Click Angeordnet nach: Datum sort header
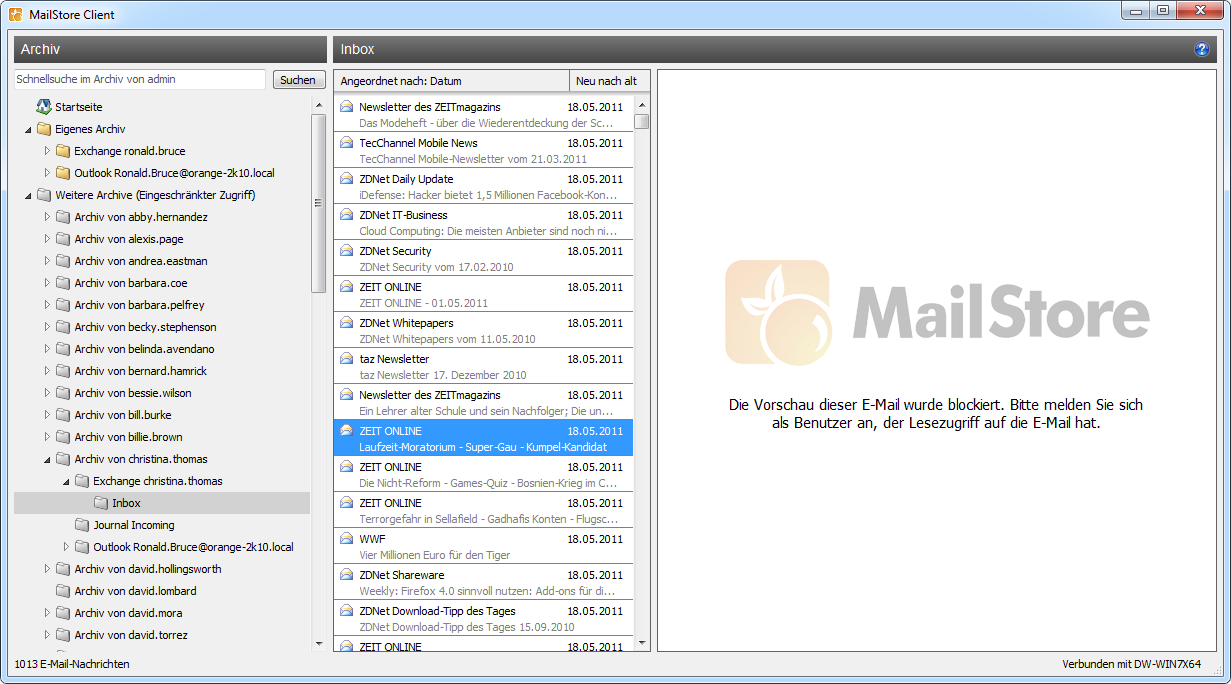Image resolution: width=1231 pixels, height=684 pixels. click(452, 81)
